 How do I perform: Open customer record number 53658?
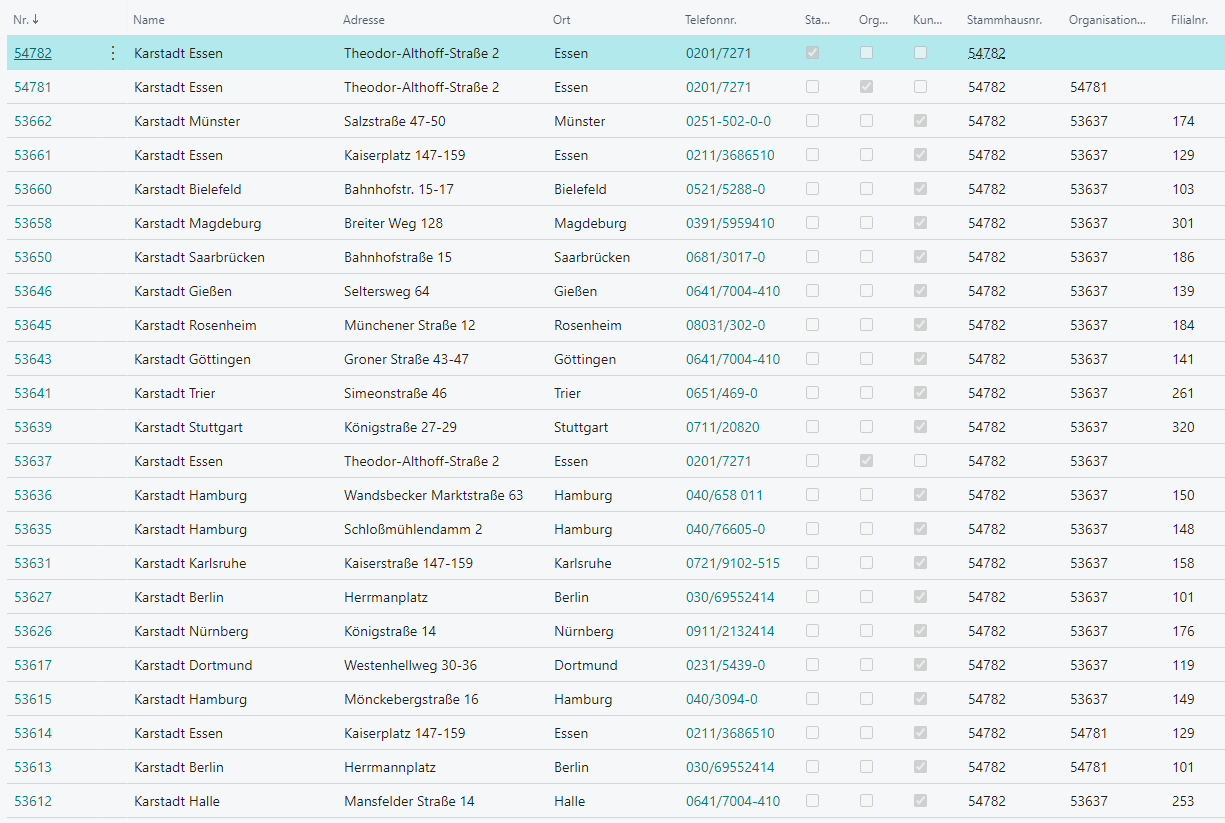33,223
